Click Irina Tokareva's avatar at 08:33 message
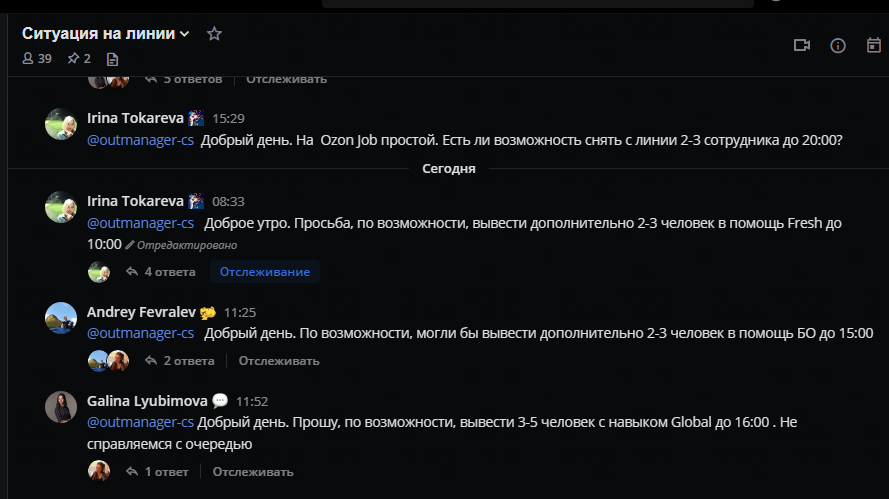This screenshot has height=499, width=889. click(61, 207)
